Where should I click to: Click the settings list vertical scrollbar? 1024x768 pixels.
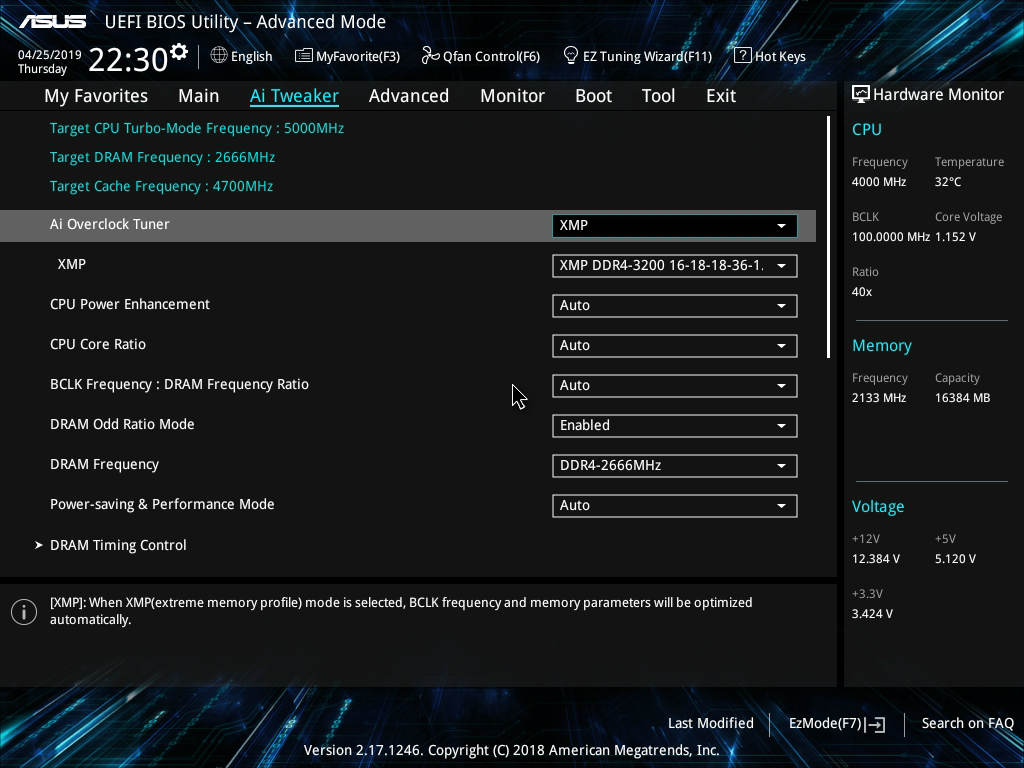point(828,237)
